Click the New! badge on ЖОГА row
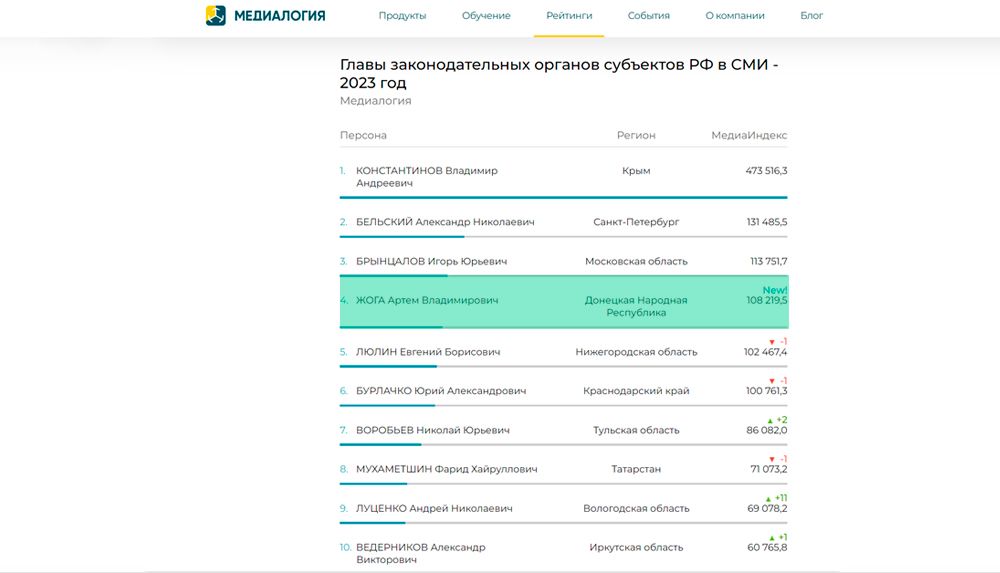 pyautogui.click(x=775, y=290)
